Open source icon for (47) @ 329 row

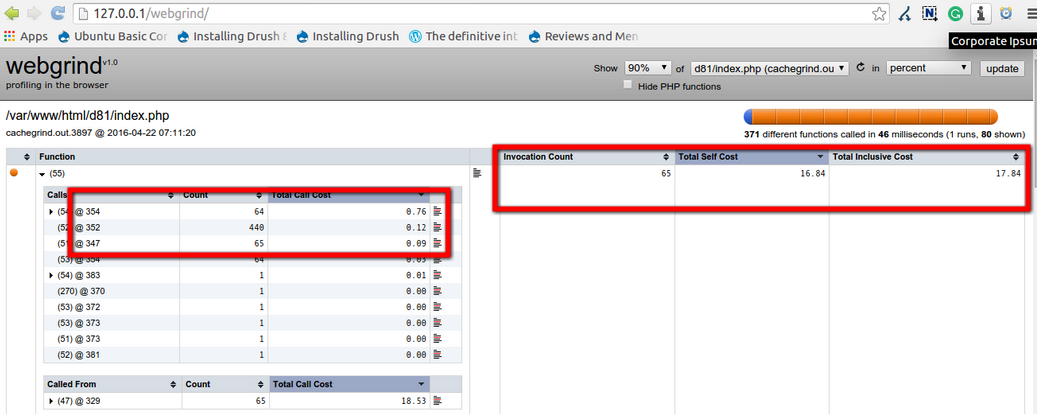[437, 401]
